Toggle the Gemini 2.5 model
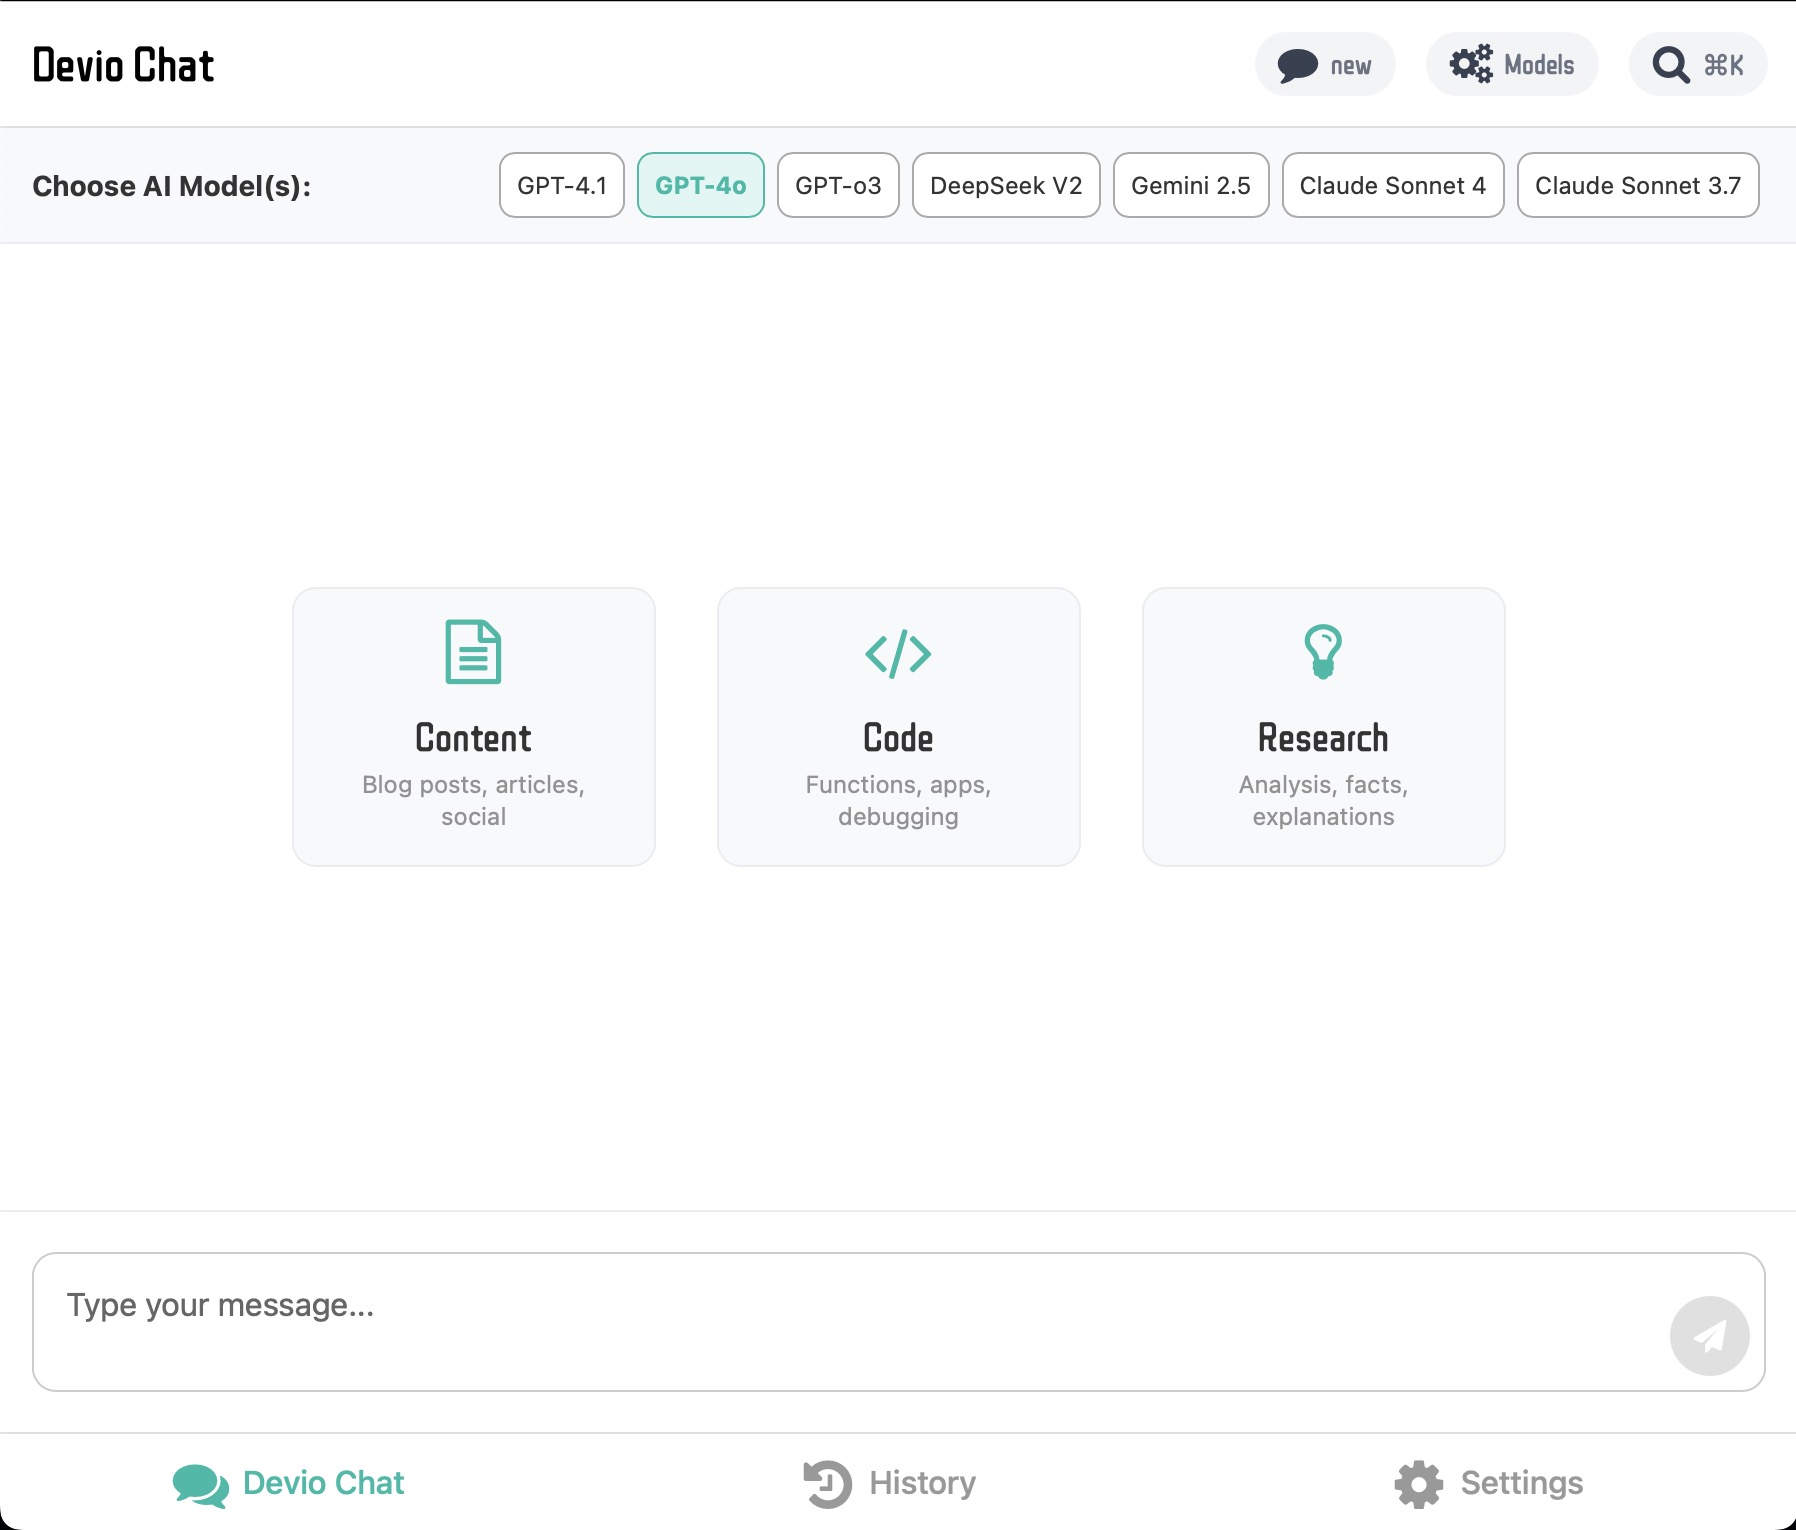The width and height of the screenshot is (1796, 1530). click(x=1191, y=185)
